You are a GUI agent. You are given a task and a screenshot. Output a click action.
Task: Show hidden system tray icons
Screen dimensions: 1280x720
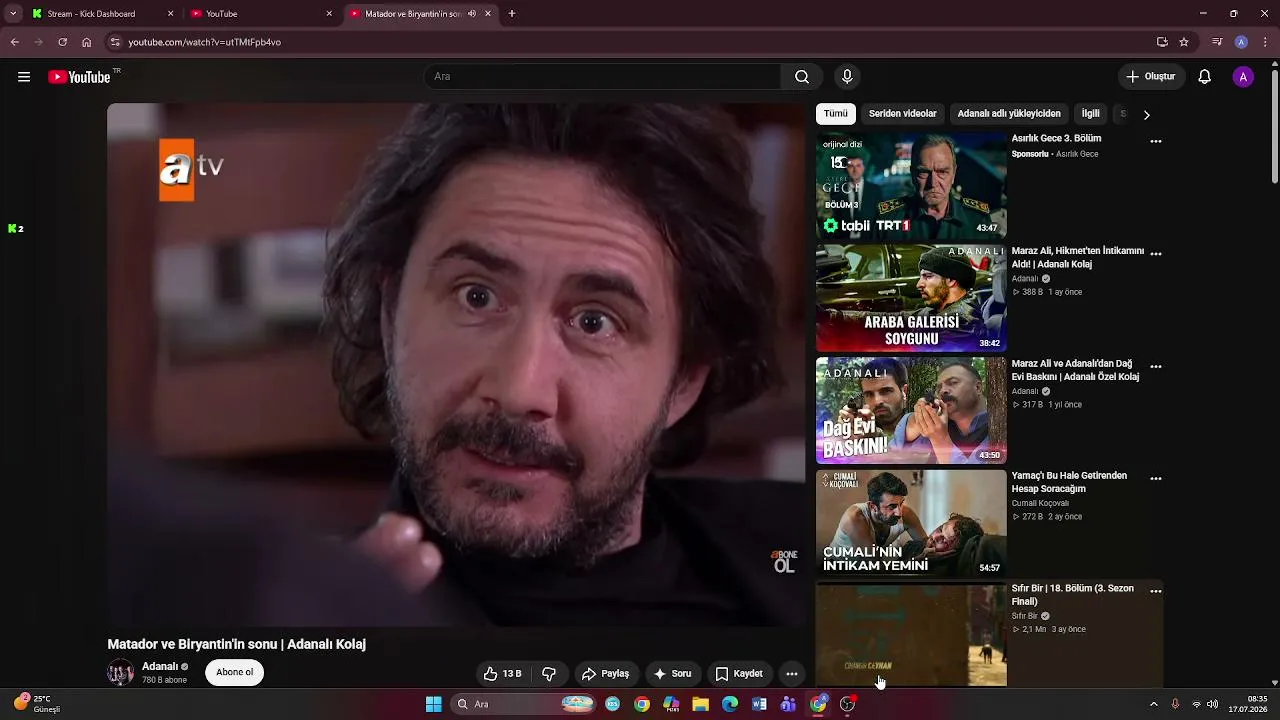pyautogui.click(x=1154, y=704)
